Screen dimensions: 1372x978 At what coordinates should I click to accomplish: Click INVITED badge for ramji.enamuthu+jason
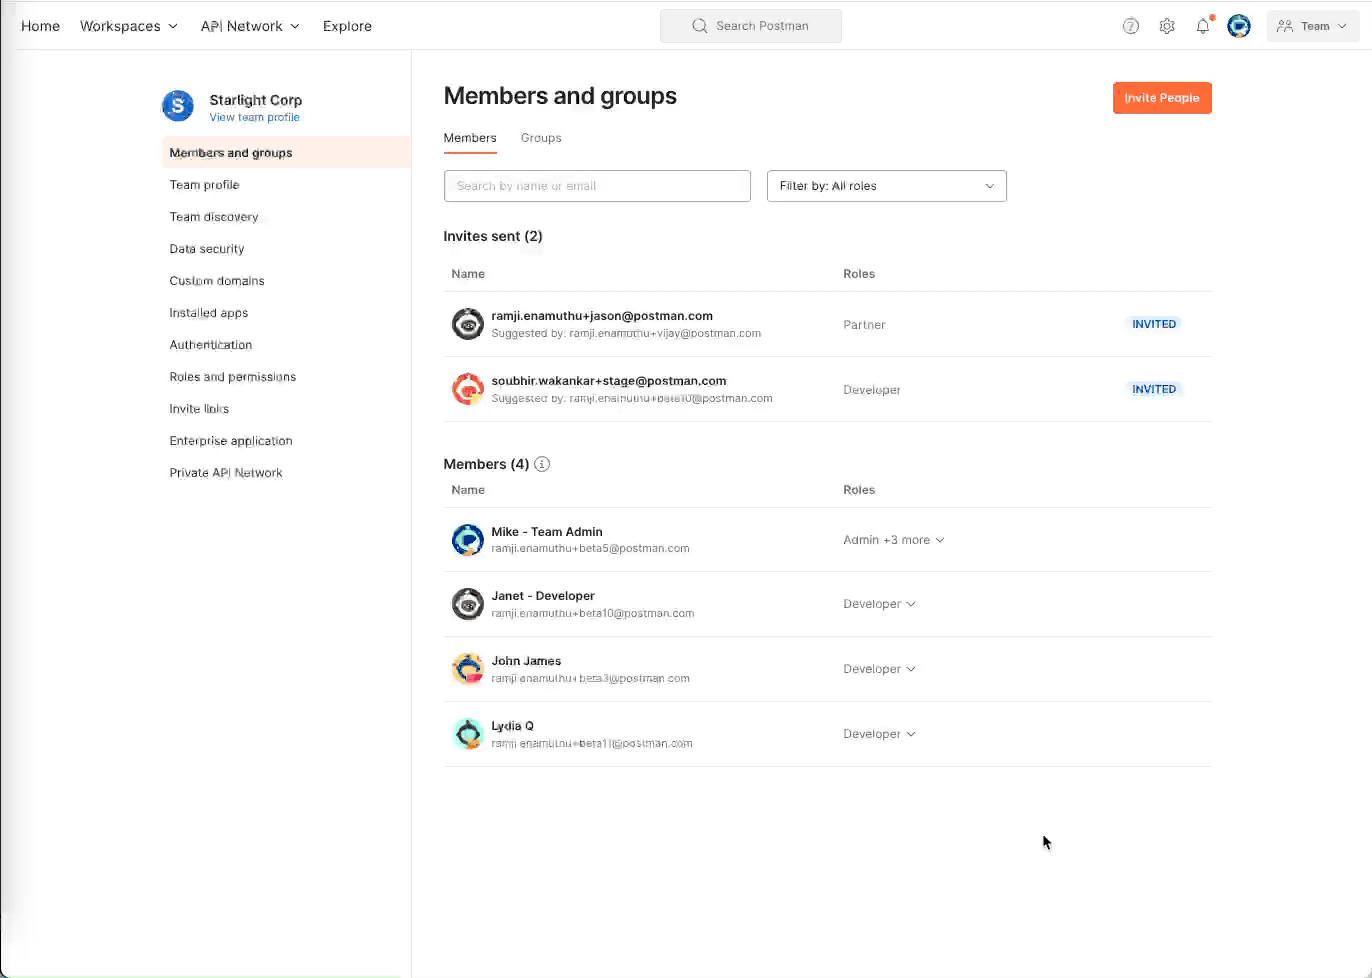[1154, 324]
